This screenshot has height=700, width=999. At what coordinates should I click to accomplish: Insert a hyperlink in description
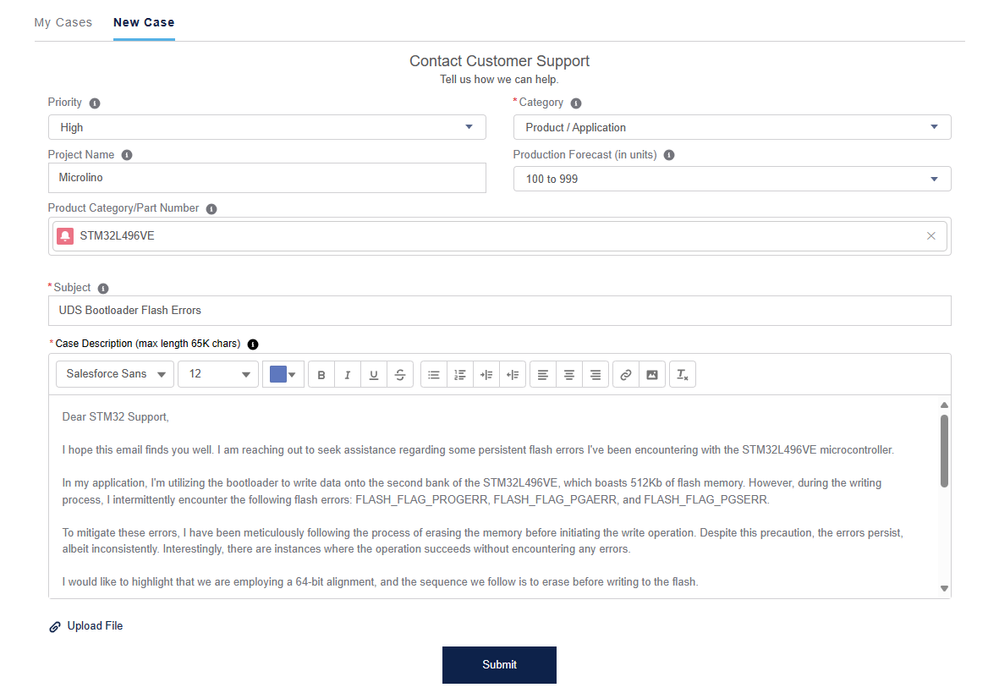626,375
